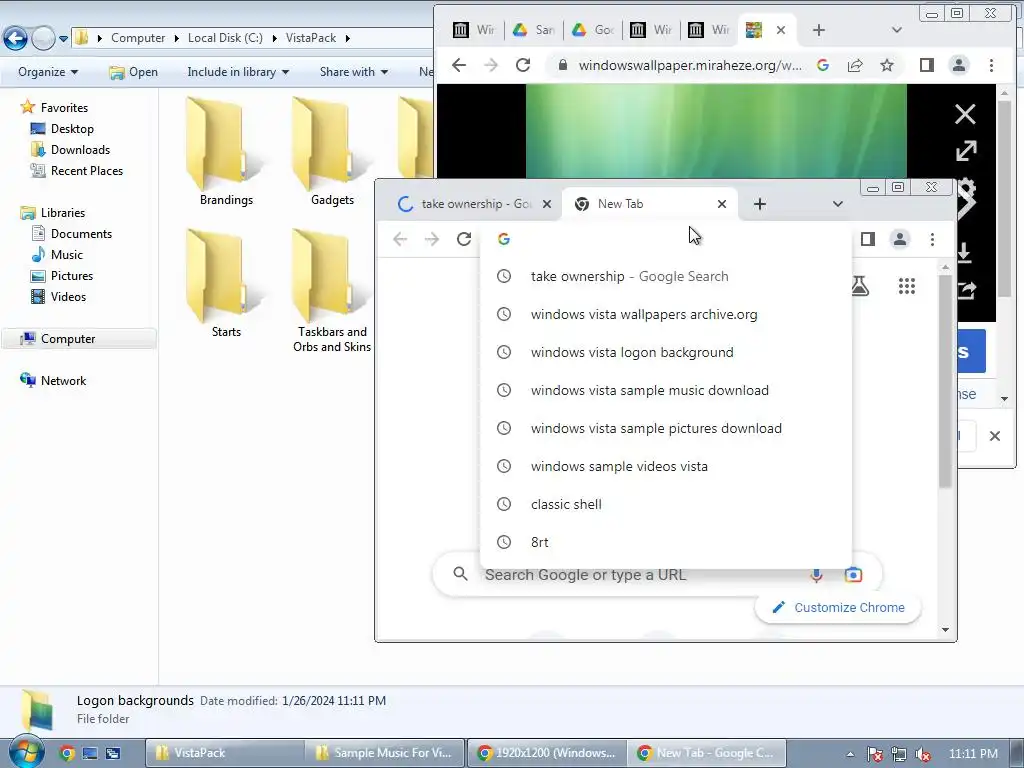1024x768 pixels.
Task: Share the page from back Chrome address bar
Action: click(855, 65)
